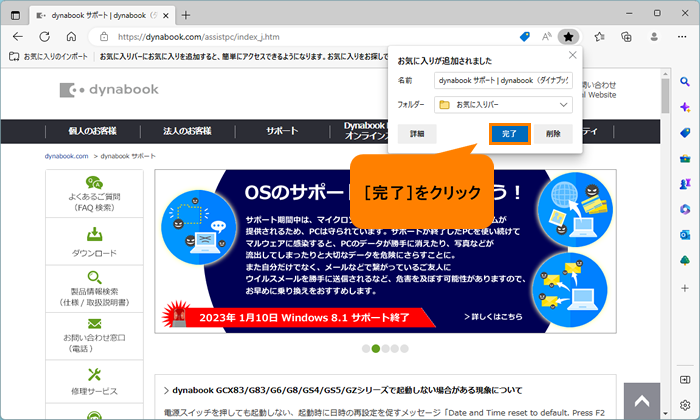
Task: Click the site info lock icon
Action: [x=104, y=37]
